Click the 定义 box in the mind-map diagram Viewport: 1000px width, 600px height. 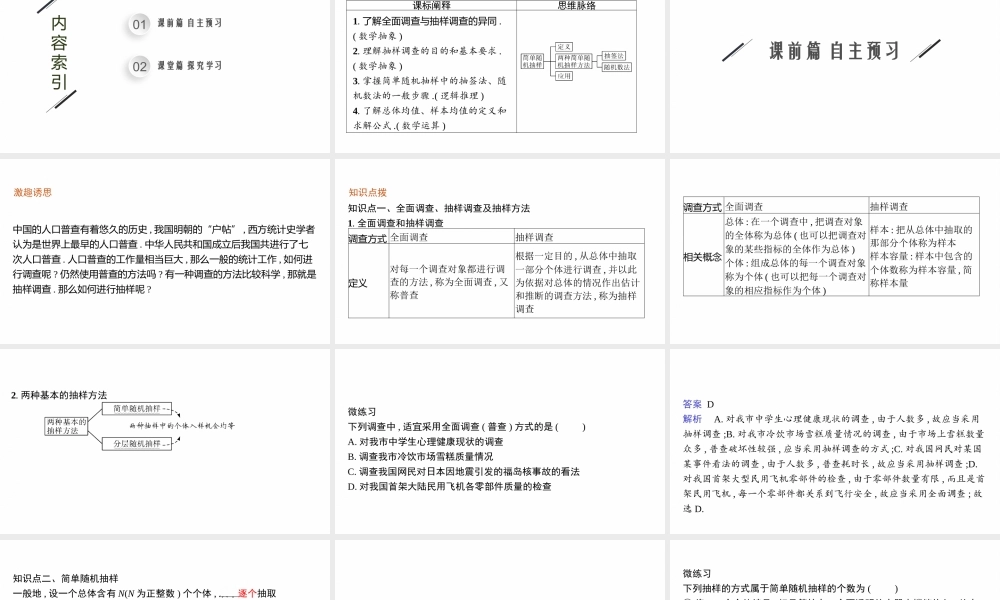coord(563,47)
